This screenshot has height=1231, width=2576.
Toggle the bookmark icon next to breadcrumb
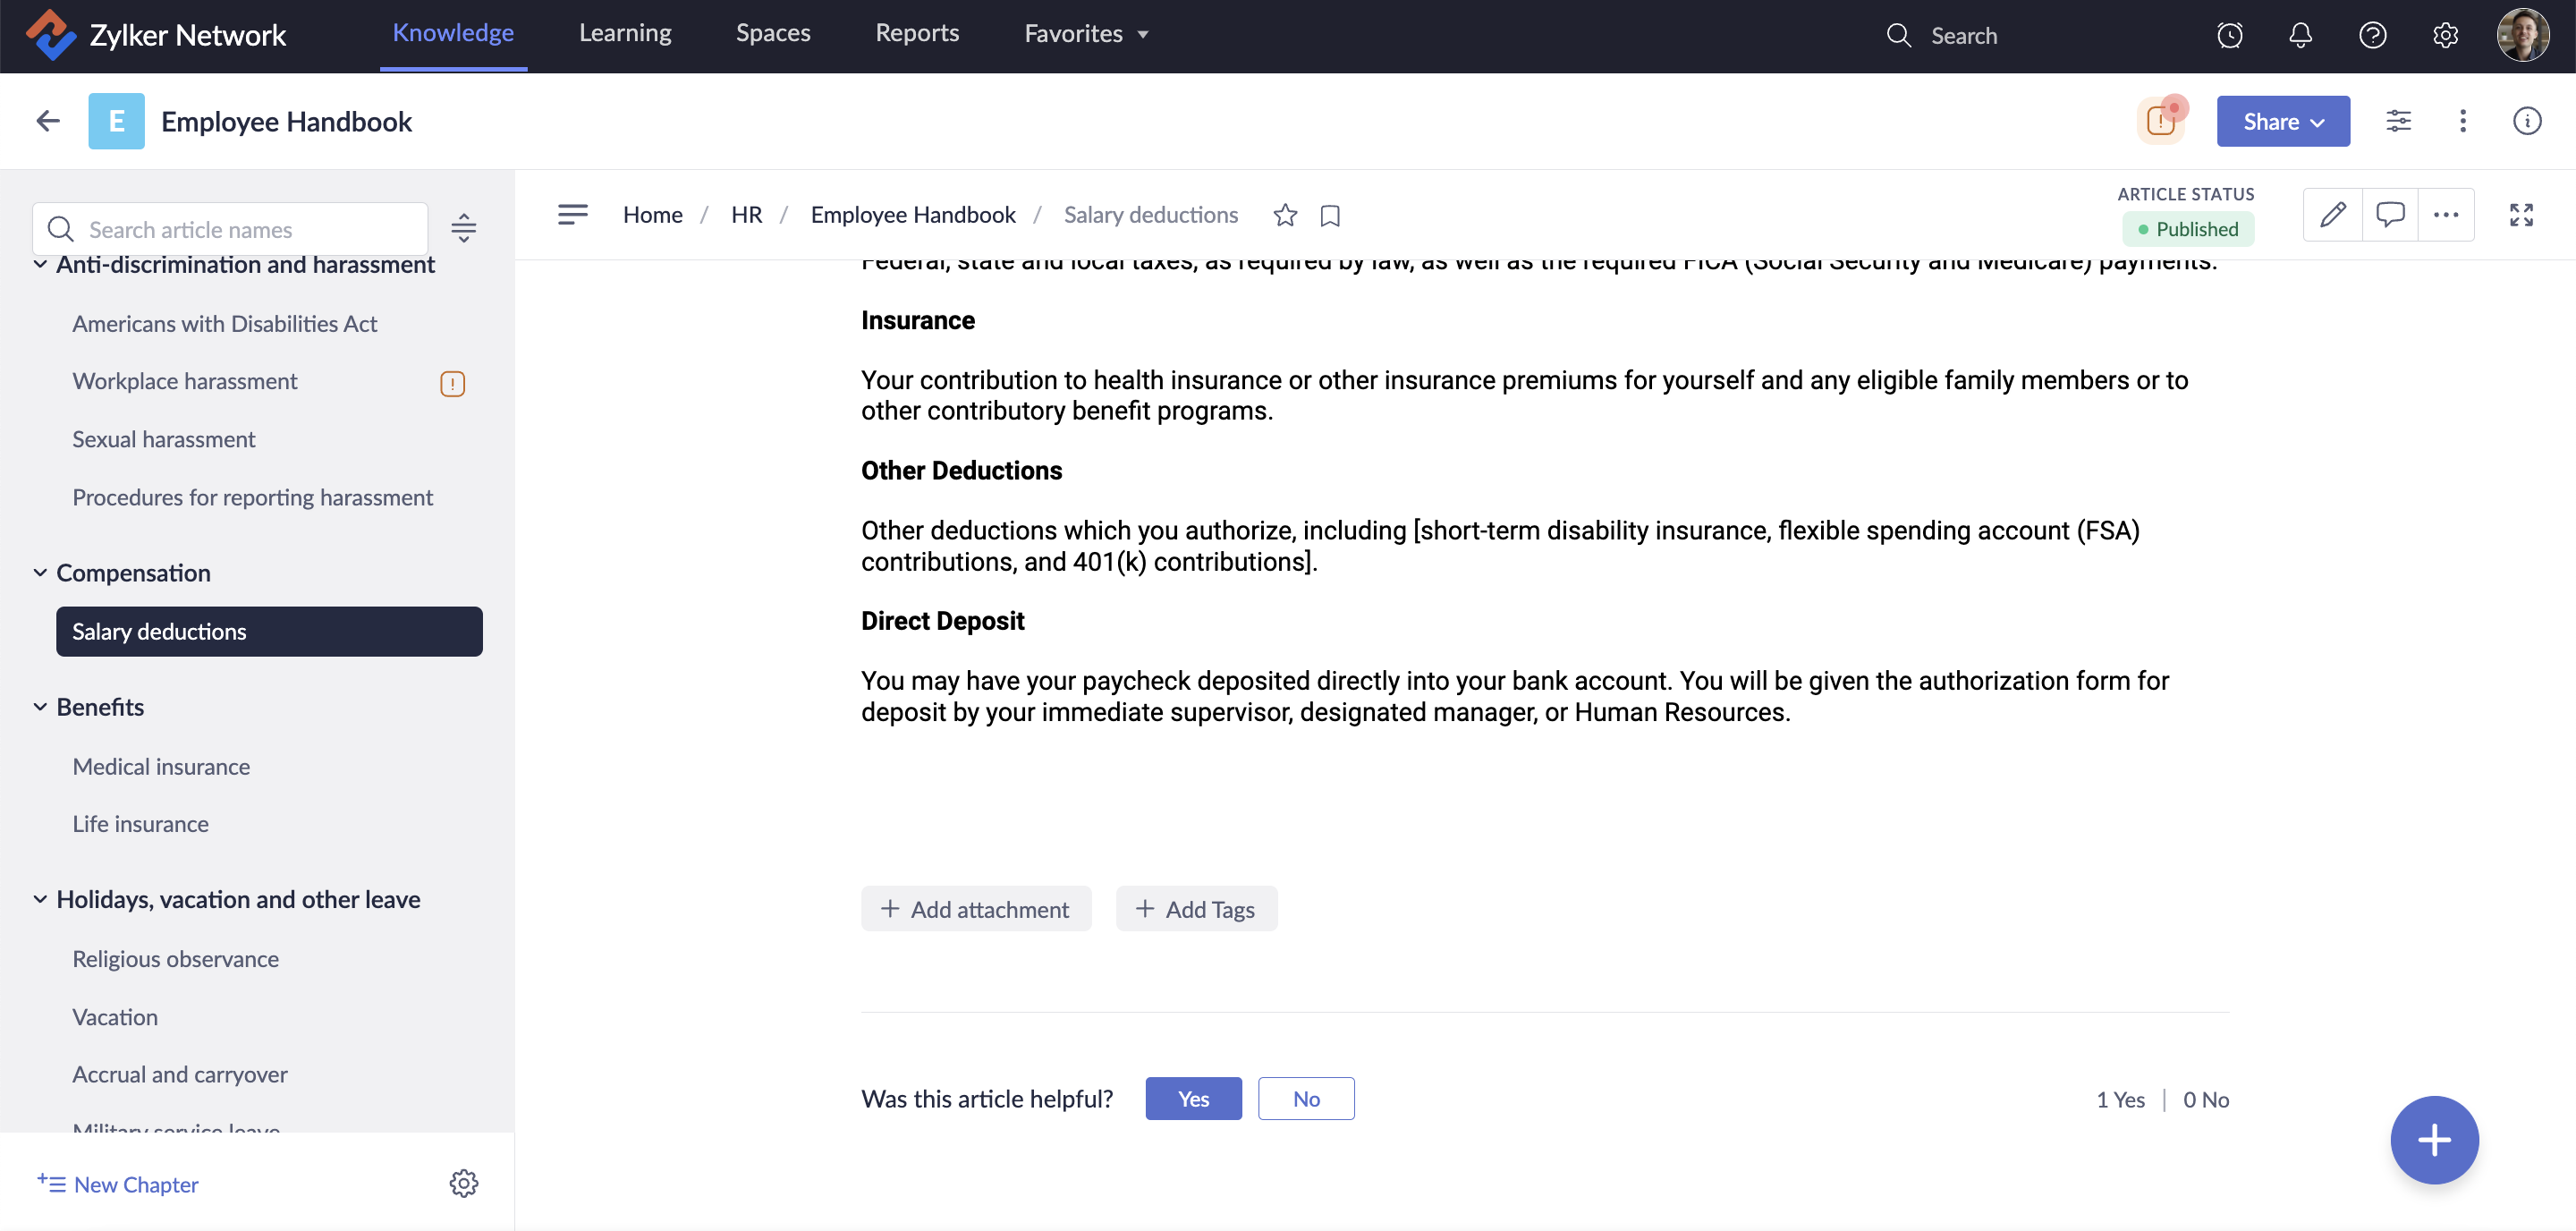tap(1330, 215)
